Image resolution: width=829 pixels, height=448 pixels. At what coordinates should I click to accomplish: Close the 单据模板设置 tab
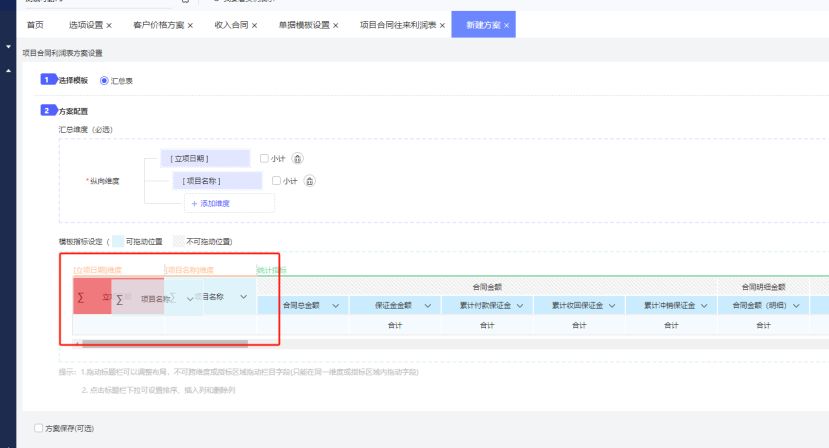tap(335, 25)
